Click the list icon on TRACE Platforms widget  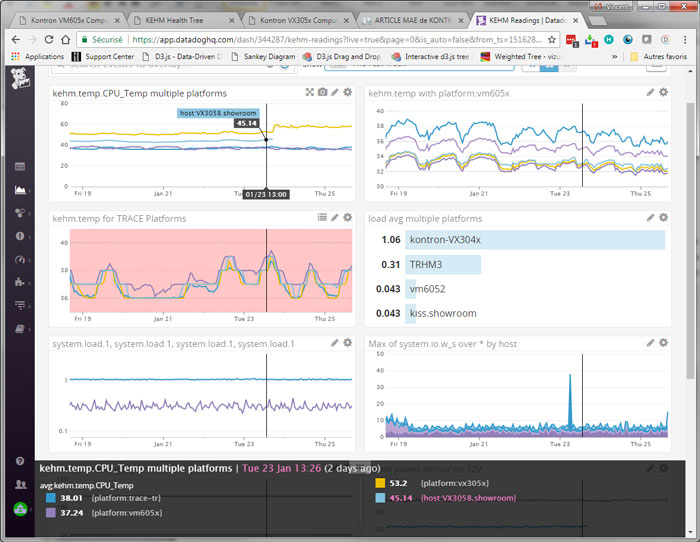[x=322, y=217]
